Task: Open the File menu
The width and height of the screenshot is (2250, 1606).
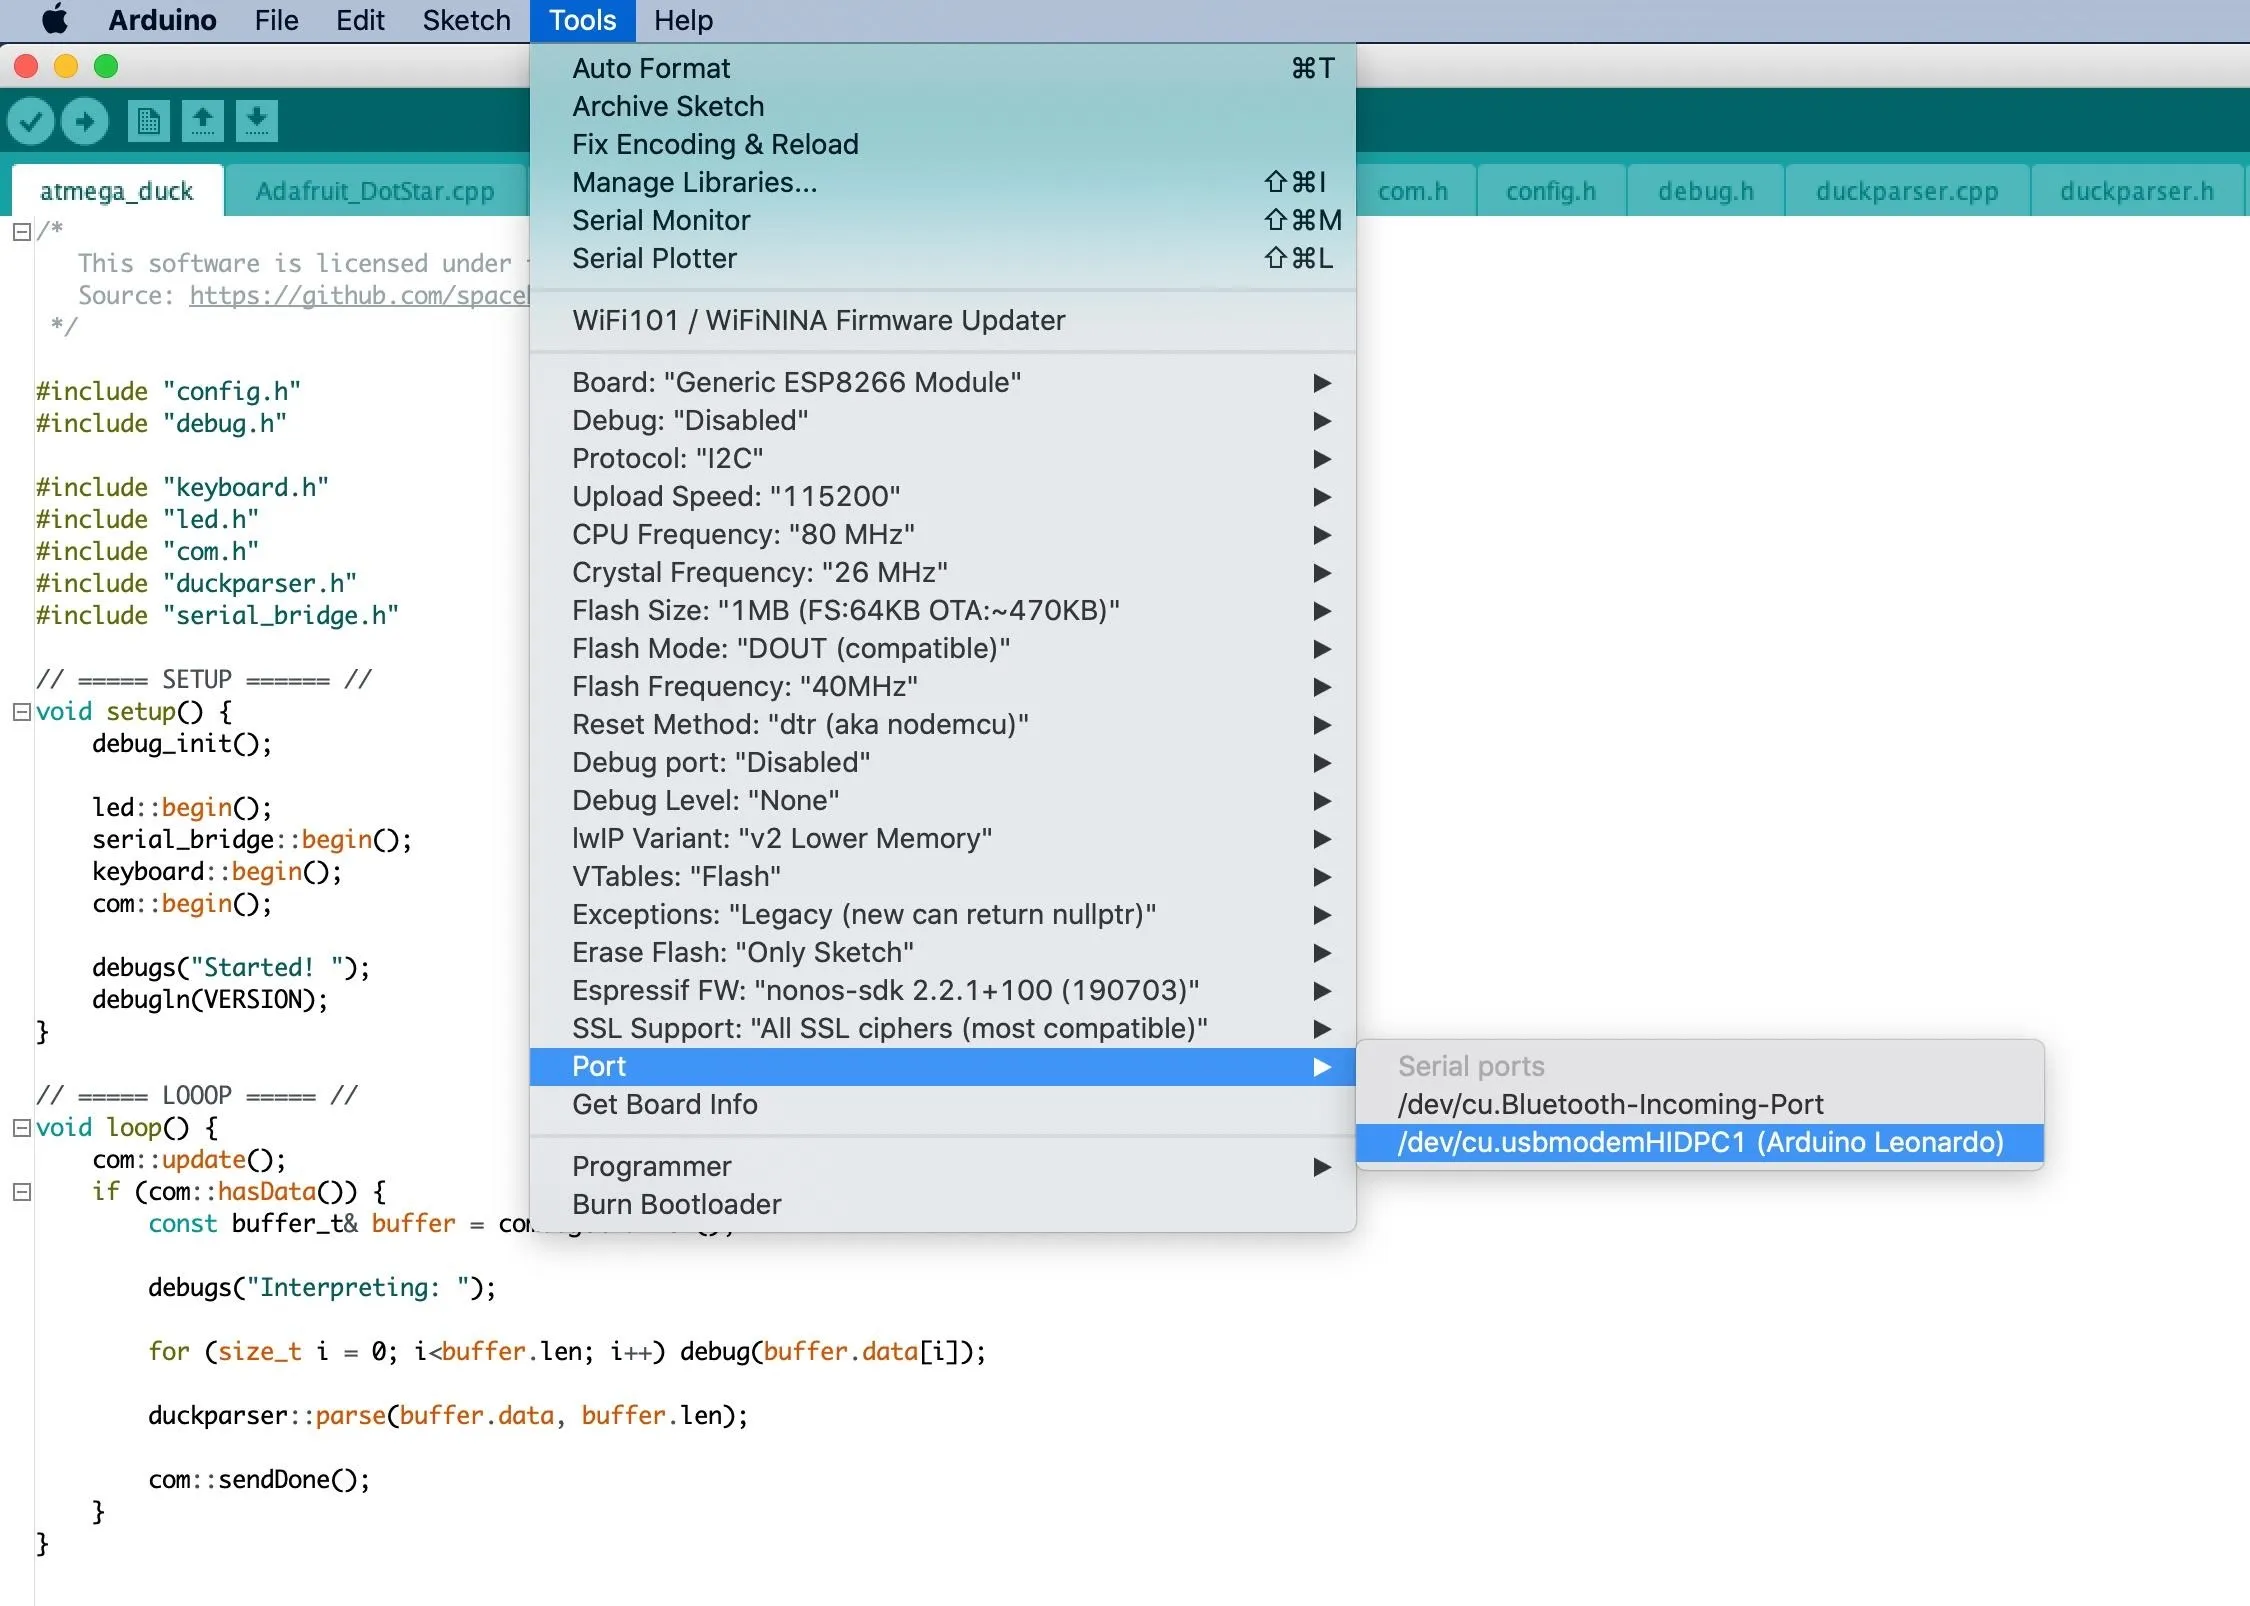Action: click(x=276, y=20)
